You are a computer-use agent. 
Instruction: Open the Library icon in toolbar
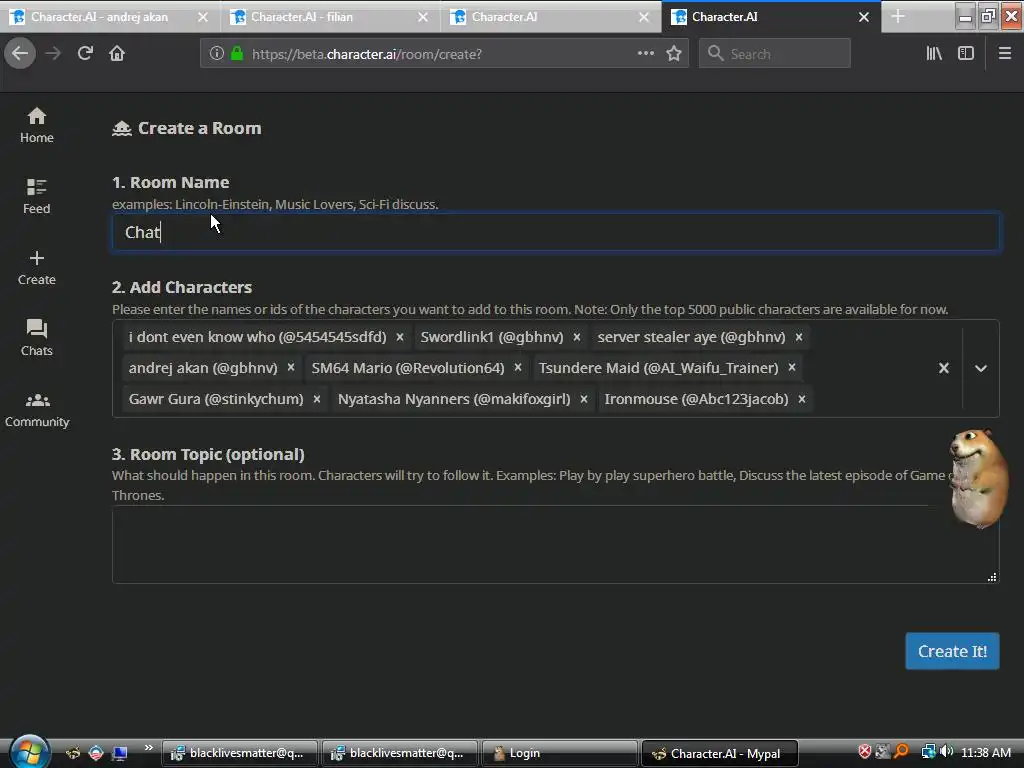coord(934,54)
